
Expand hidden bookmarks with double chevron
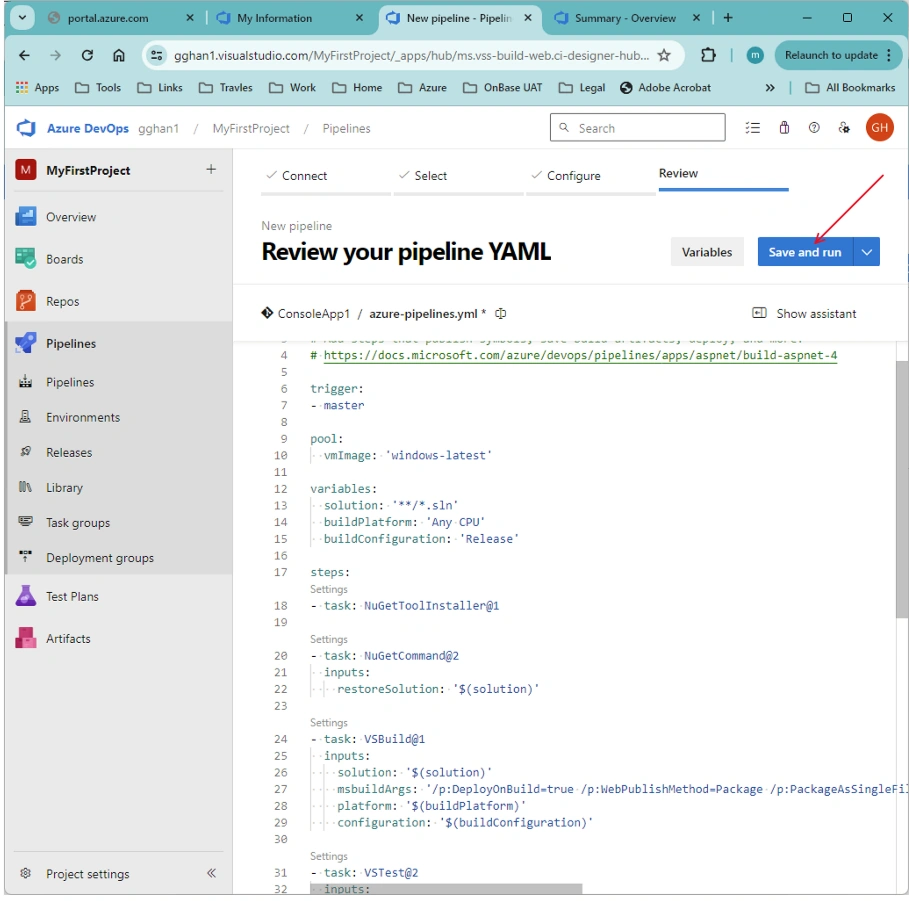click(770, 88)
